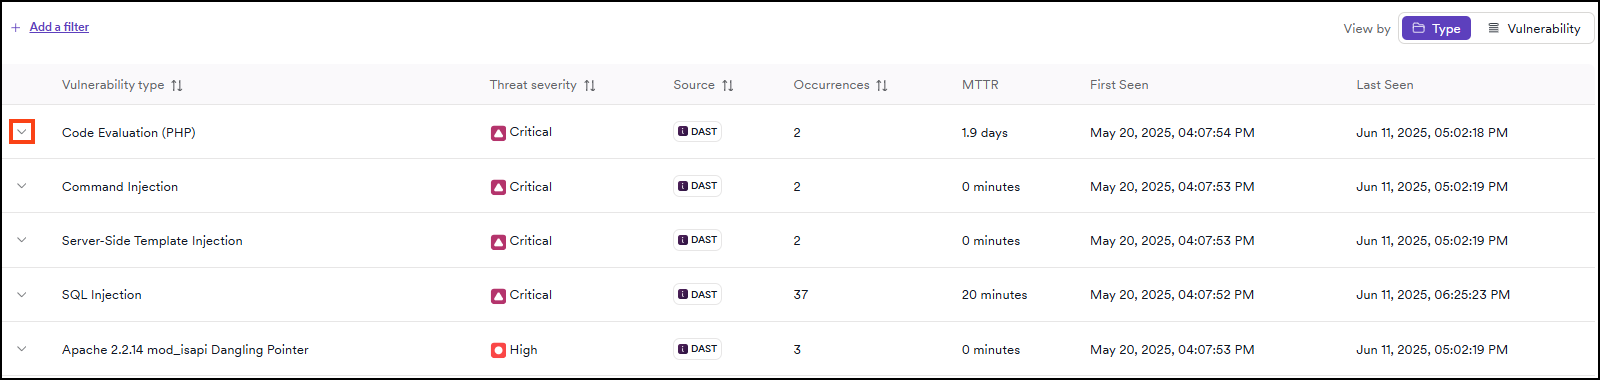
Task: Select the Server-Side Template Injection name
Action: [x=152, y=241]
